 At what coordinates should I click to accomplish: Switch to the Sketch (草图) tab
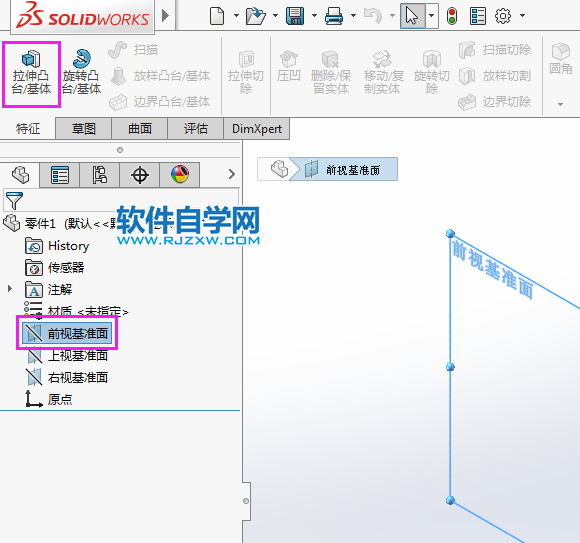tap(84, 129)
